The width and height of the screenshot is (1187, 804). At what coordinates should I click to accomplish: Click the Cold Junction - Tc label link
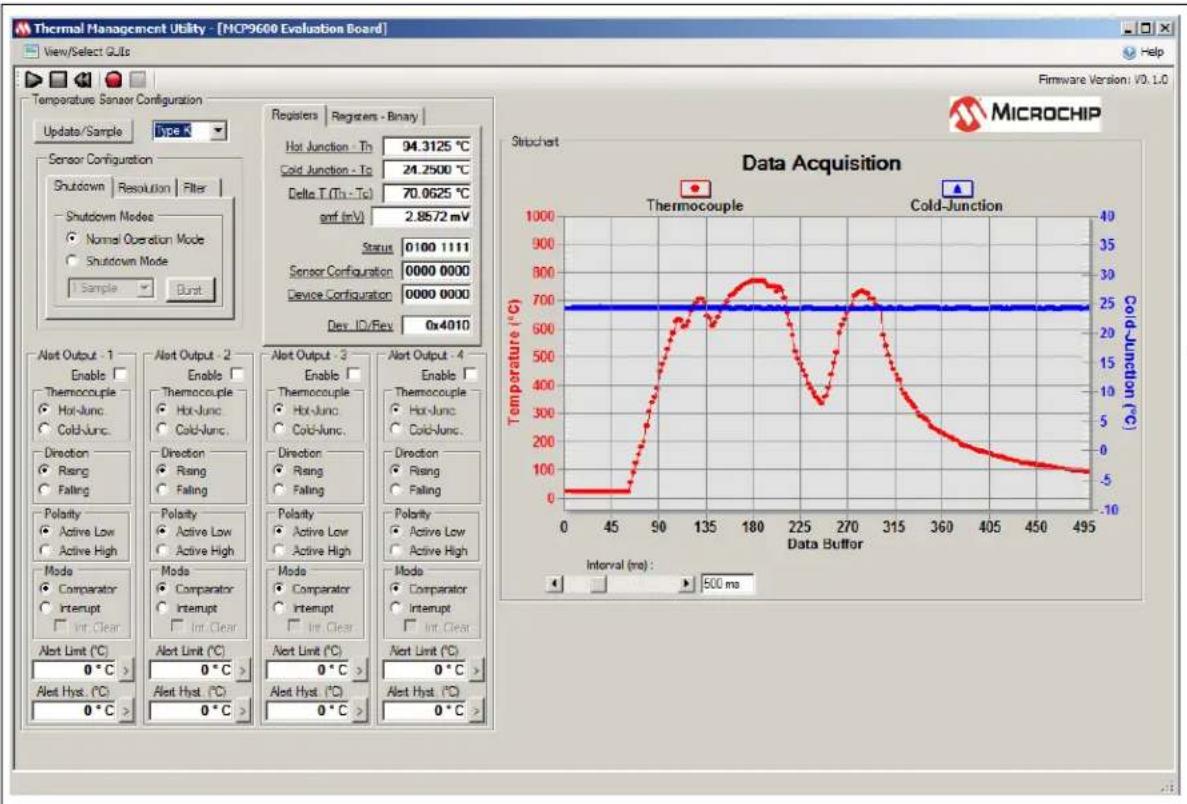[326, 170]
